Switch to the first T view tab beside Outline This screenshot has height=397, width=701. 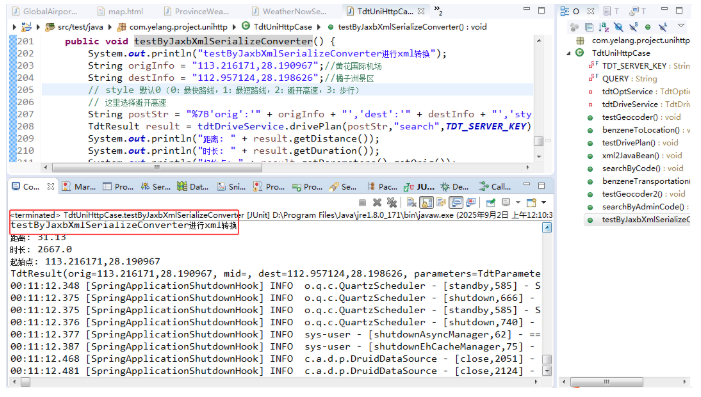pos(611,11)
